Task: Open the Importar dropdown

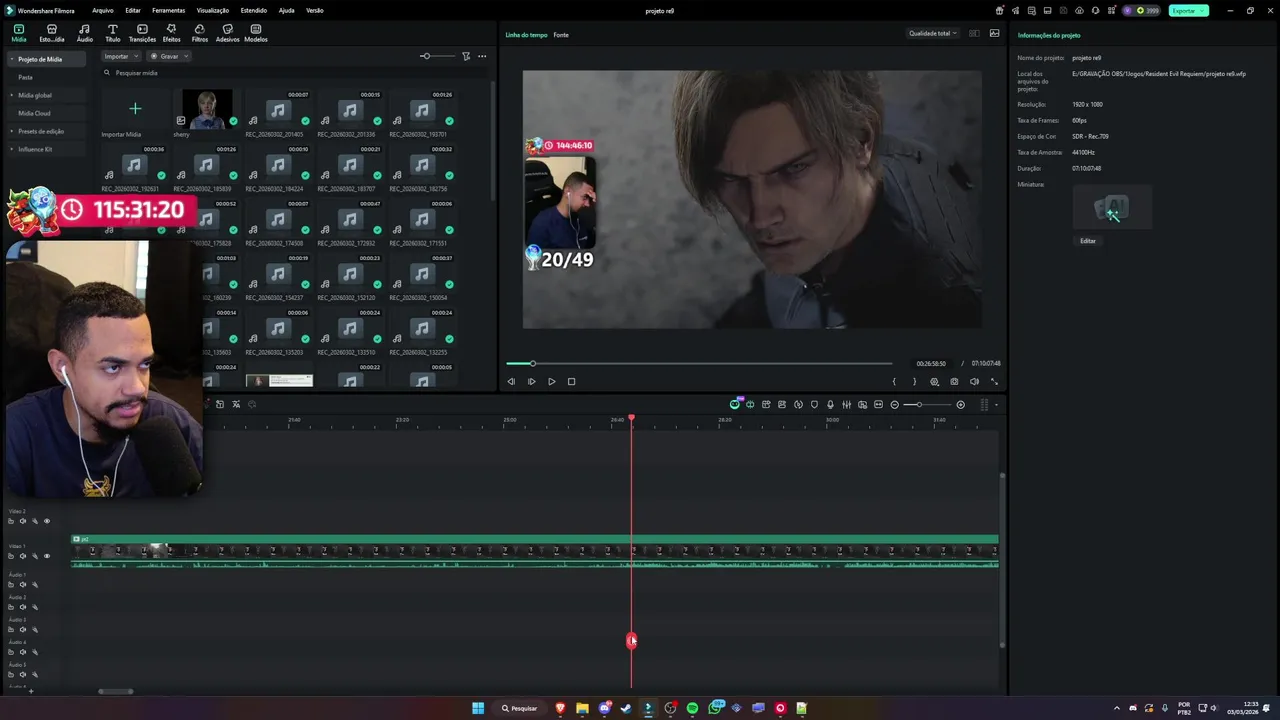Action: 121,56
